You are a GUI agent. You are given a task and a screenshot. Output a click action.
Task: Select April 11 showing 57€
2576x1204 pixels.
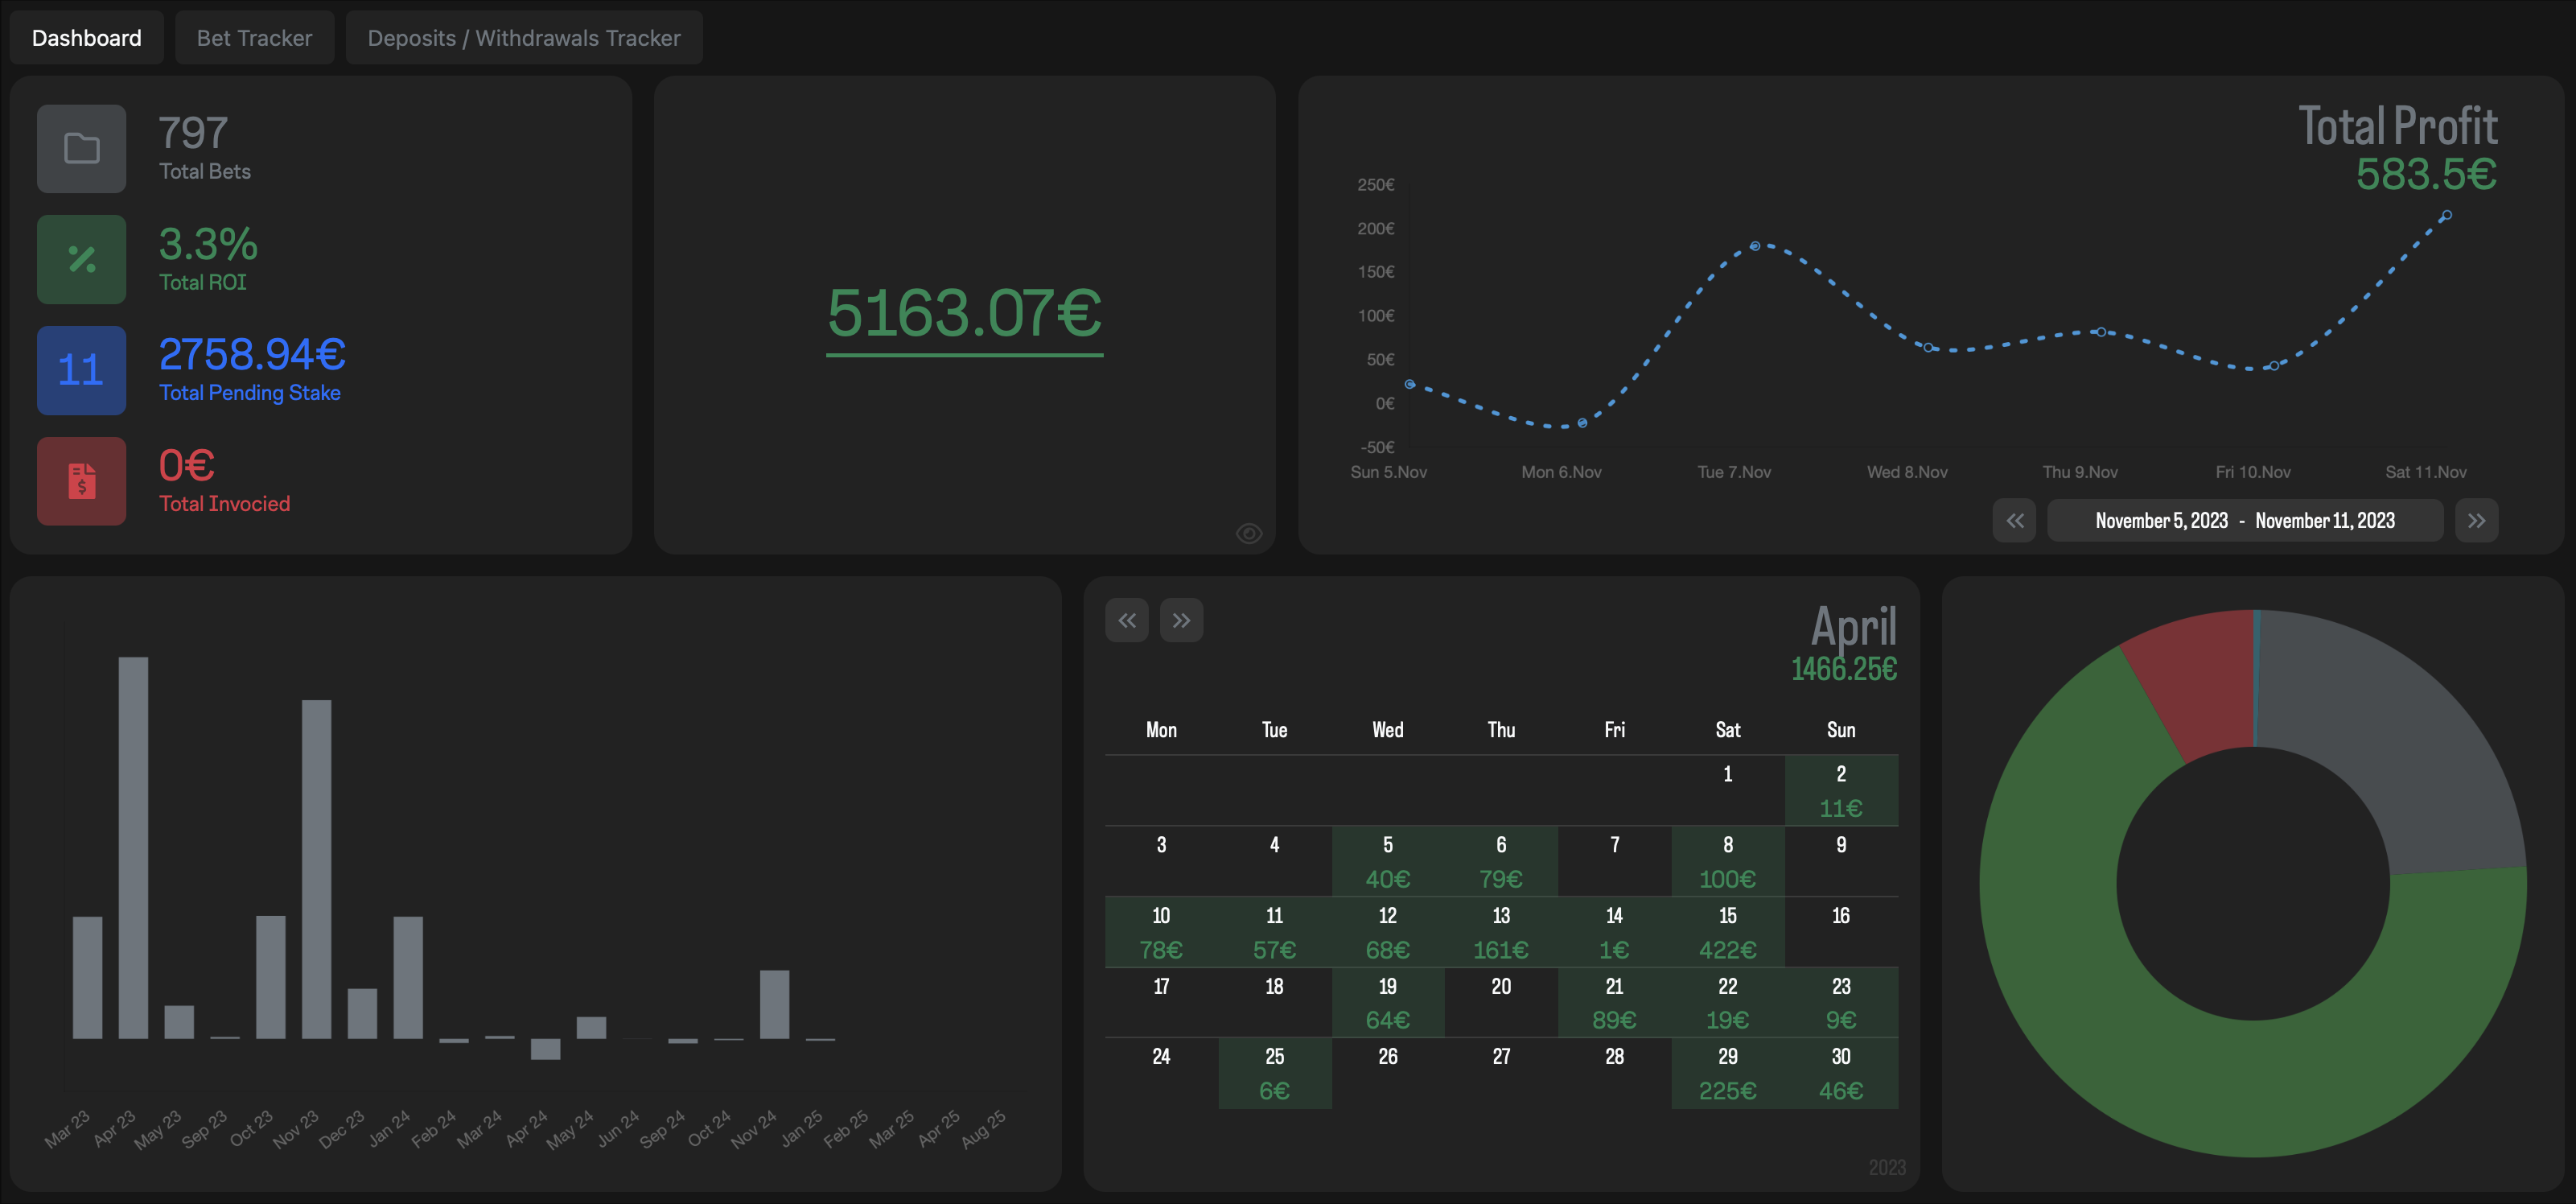[x=1274, y=932]
